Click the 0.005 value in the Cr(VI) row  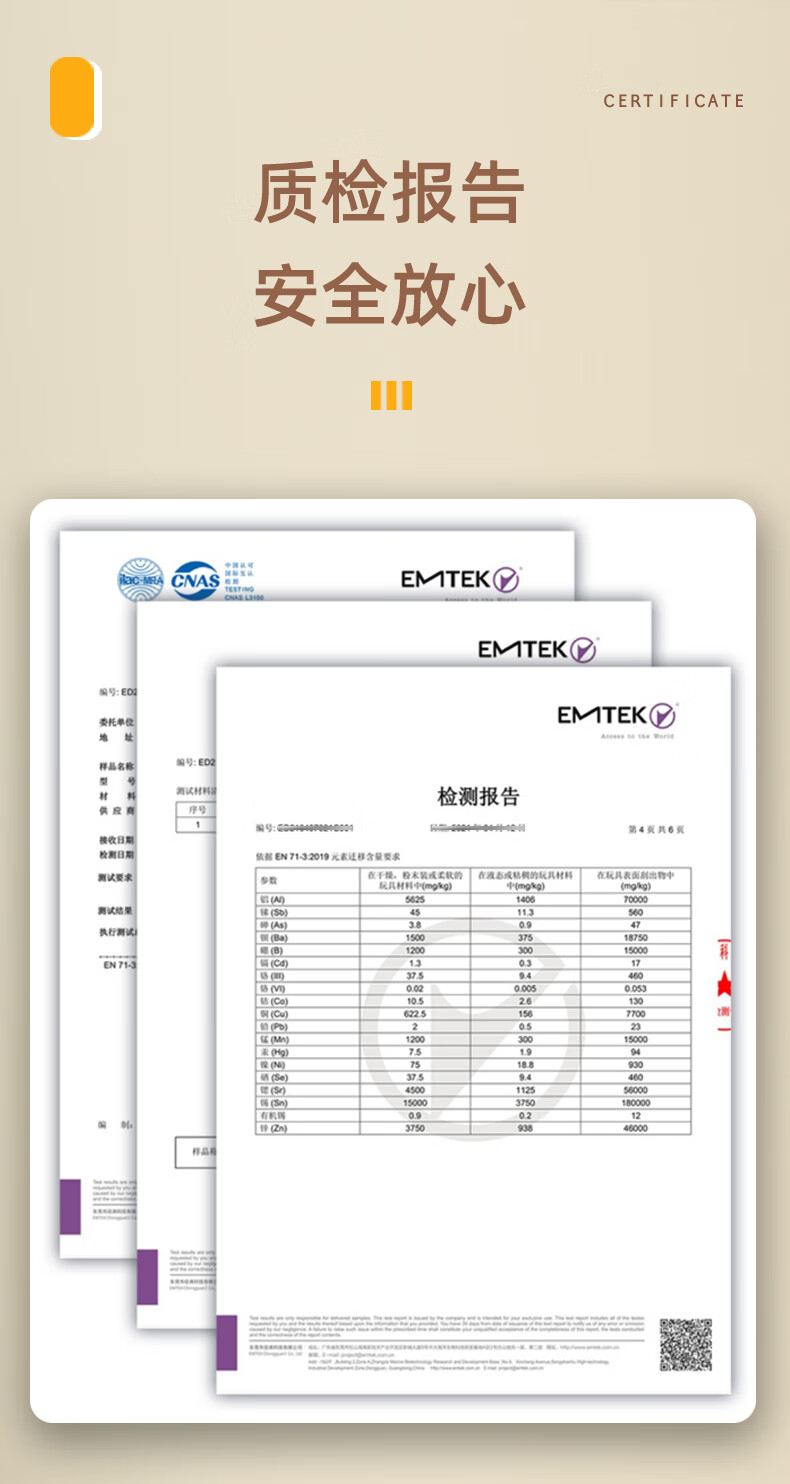click(x=525, y=989)
